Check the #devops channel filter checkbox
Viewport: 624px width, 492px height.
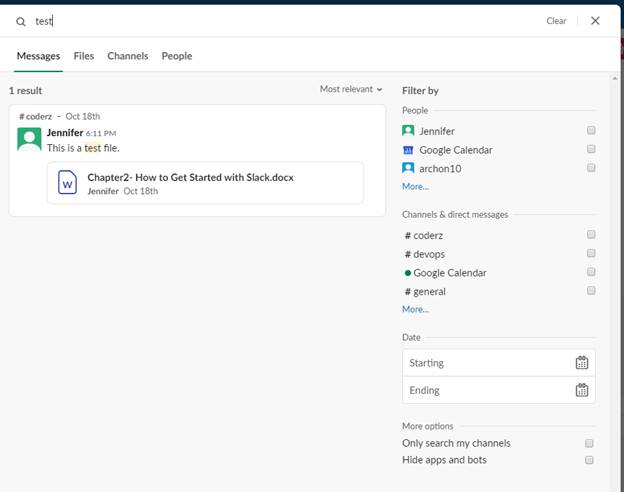(x=591, y=253)
